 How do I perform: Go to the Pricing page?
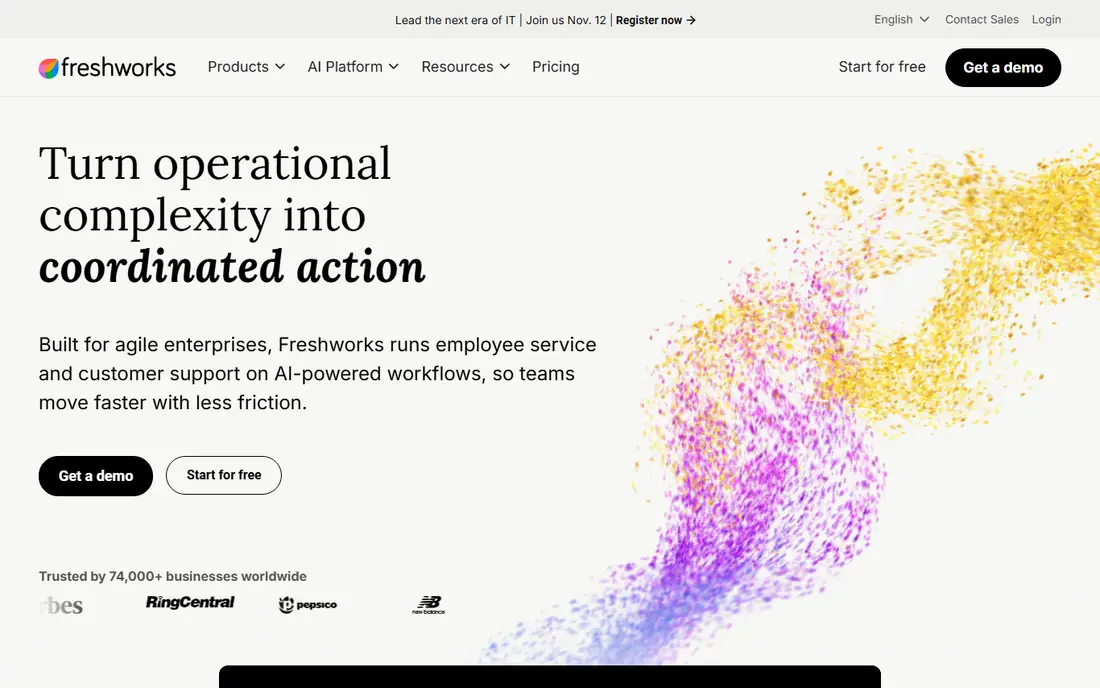556,67
